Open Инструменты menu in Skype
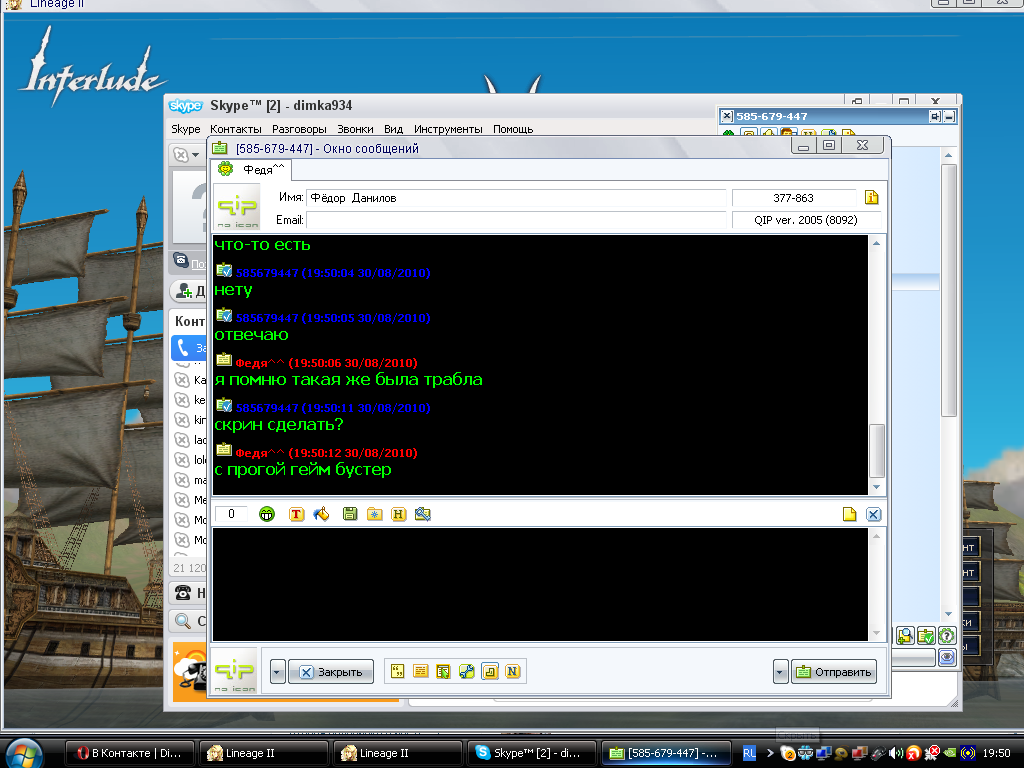This screenshot has height=768, width=1024. tap(448, 129)
